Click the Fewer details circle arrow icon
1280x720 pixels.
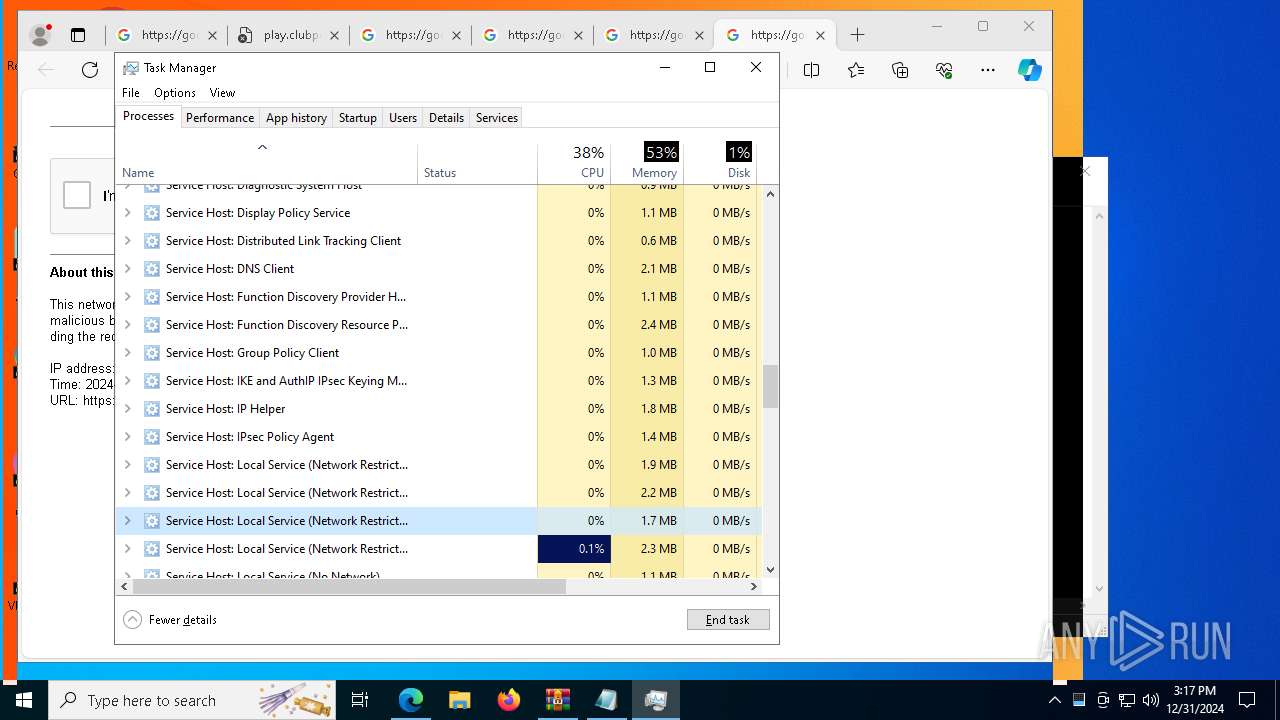click(132, 620)
